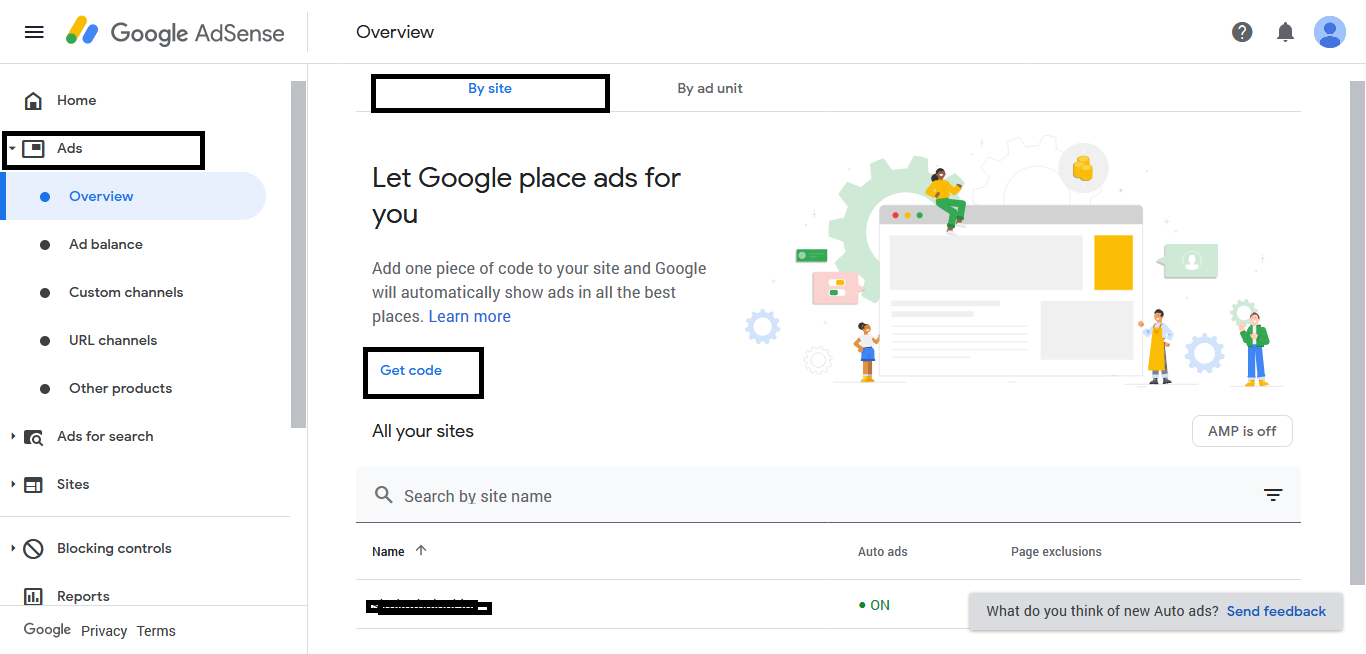1366x654 pixels.
Task: Click the sidebar vertical scrollbar
Action: (298, 250)
